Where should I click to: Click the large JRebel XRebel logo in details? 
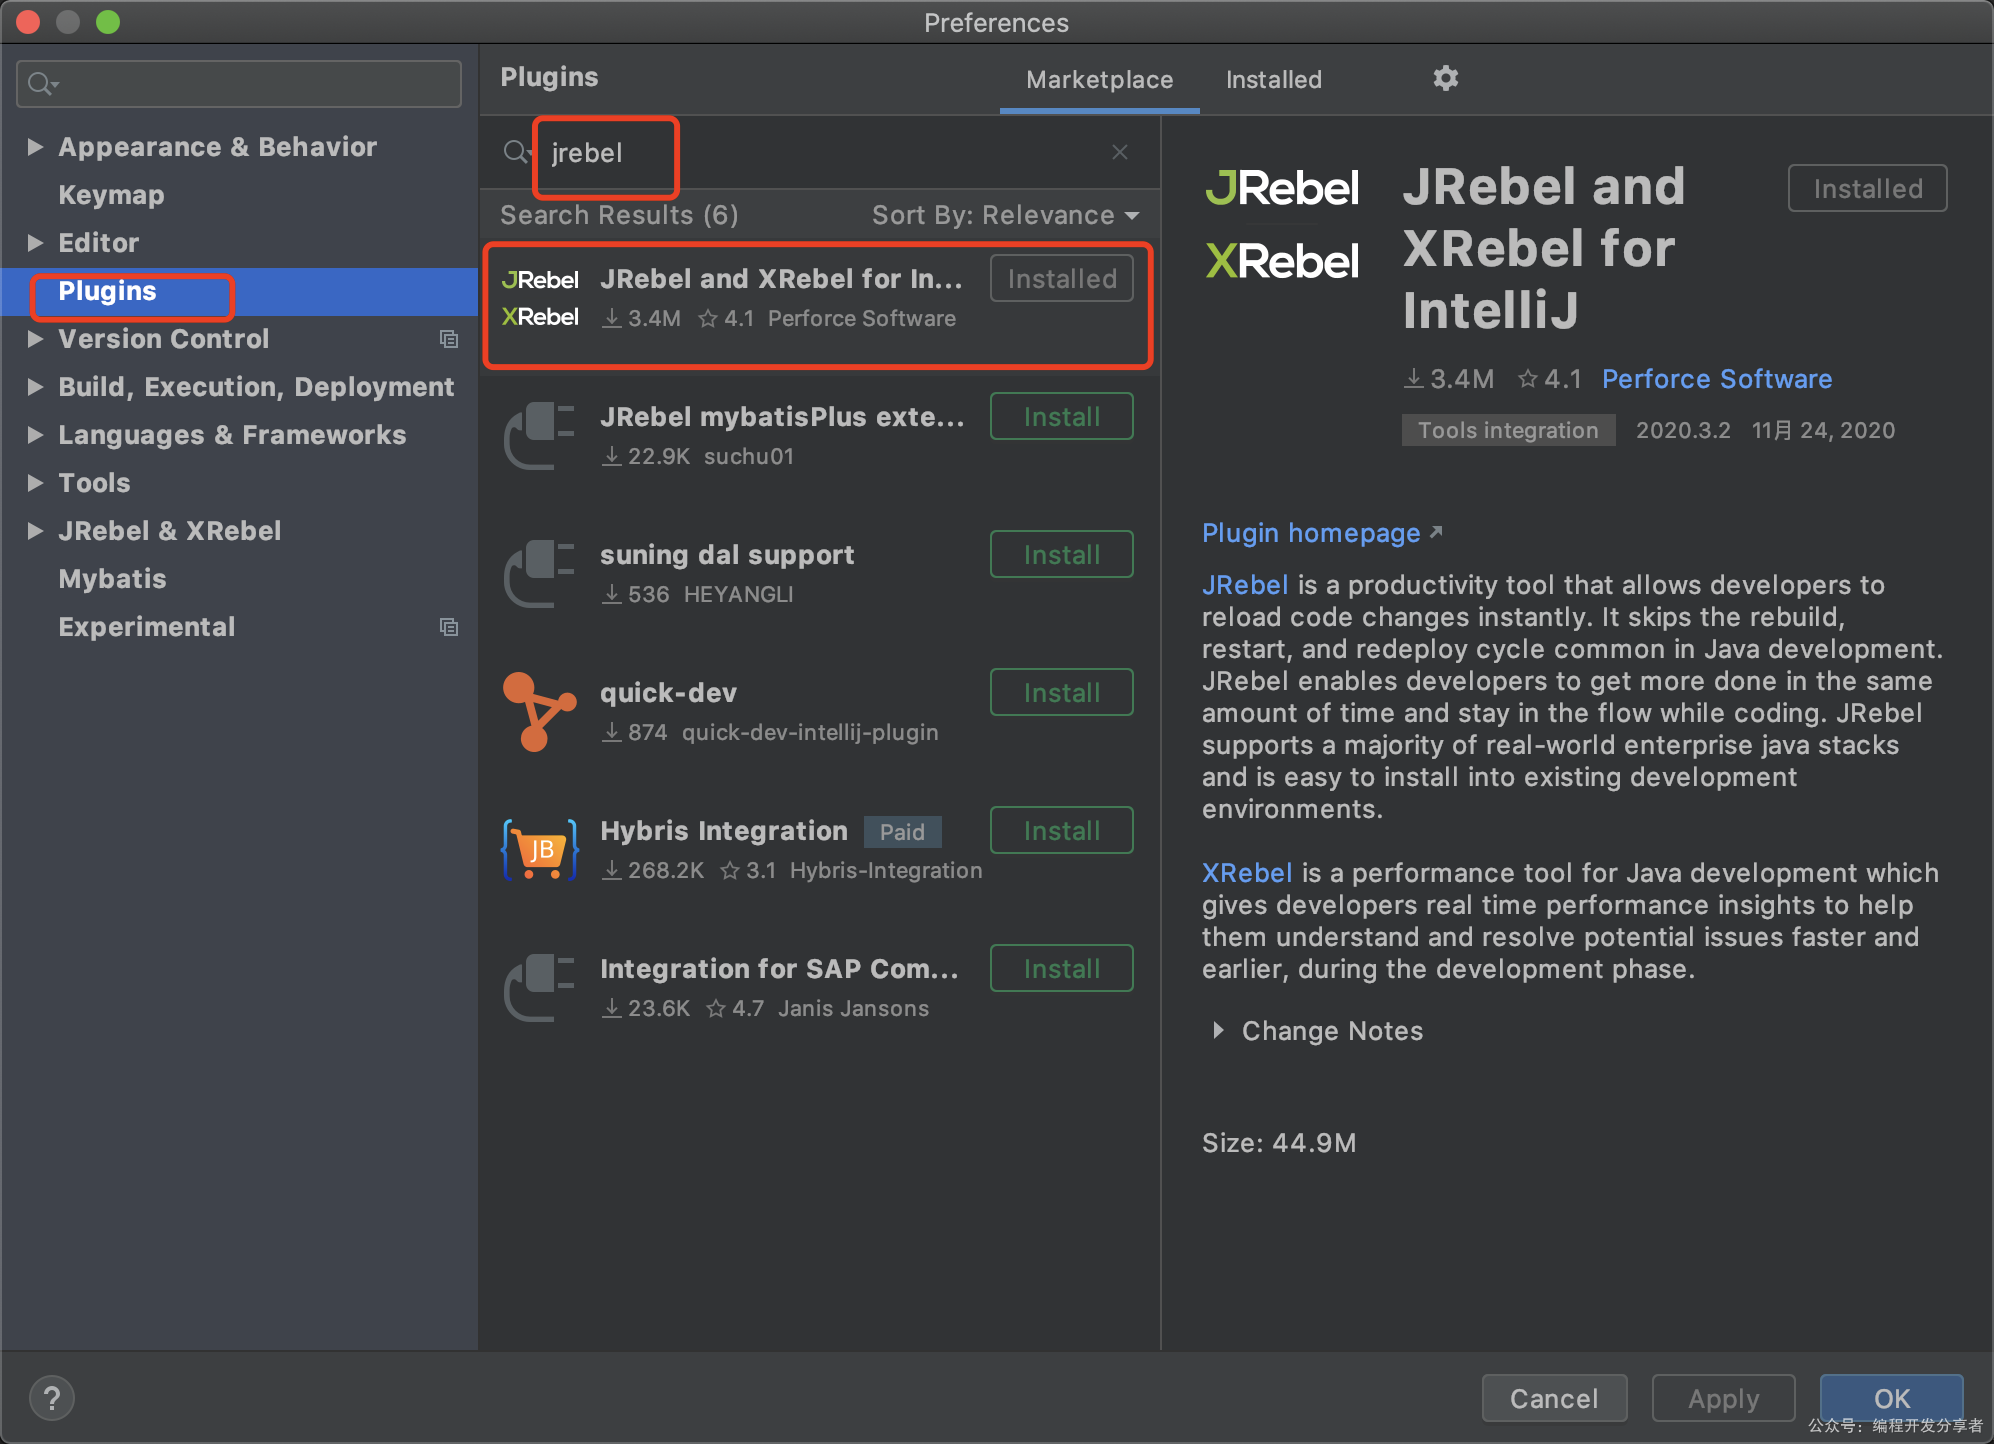pos(1282,224)
